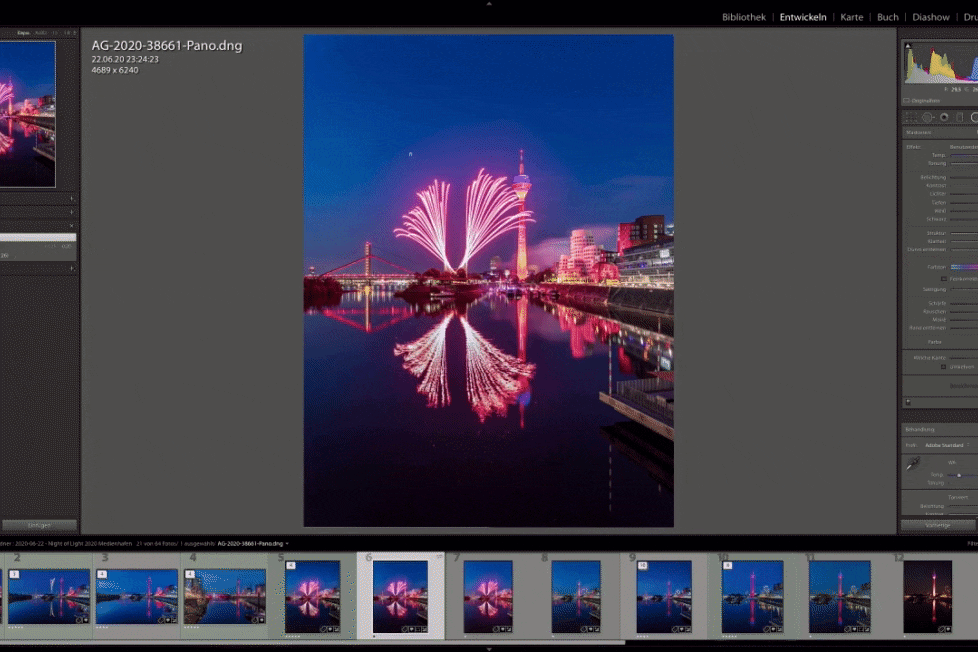Select the Entwickeln module
This screenshot has height=652, width=978.
(x=803, y=17)
